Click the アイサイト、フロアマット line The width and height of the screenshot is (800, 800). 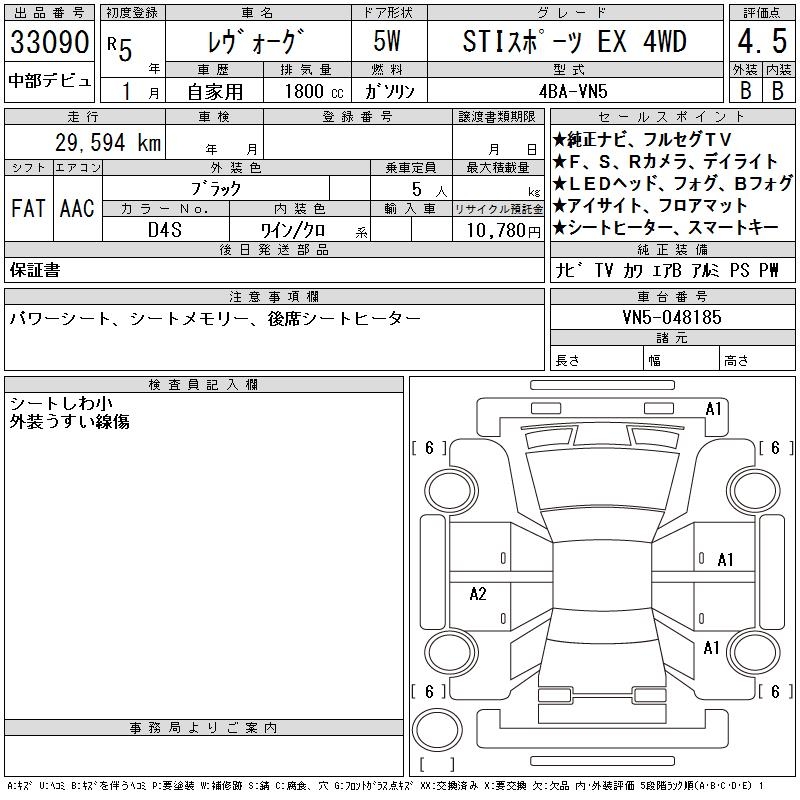pos(650,205)
